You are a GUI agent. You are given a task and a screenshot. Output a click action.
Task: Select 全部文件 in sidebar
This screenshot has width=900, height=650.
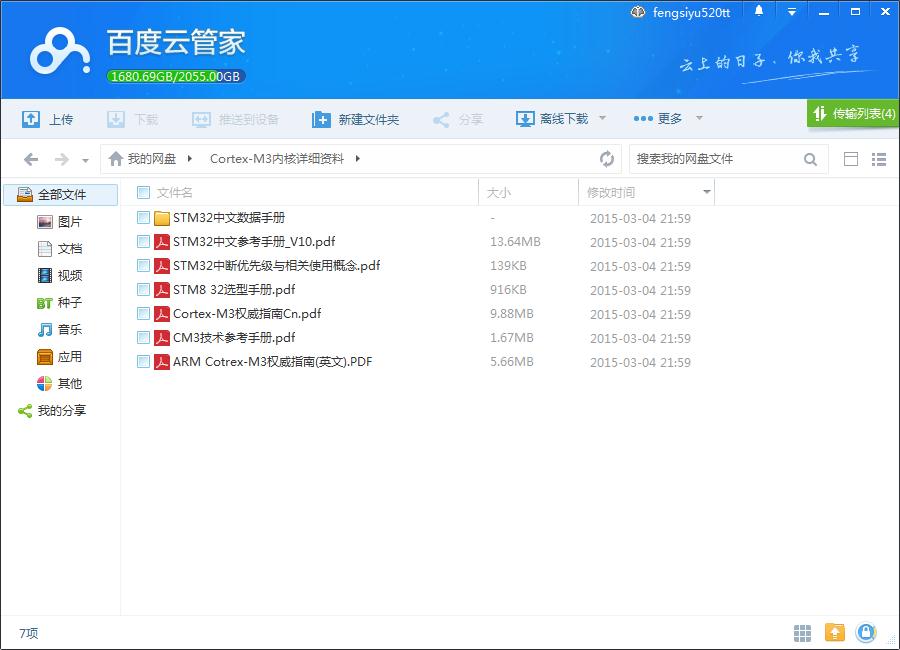click(61, 195)
